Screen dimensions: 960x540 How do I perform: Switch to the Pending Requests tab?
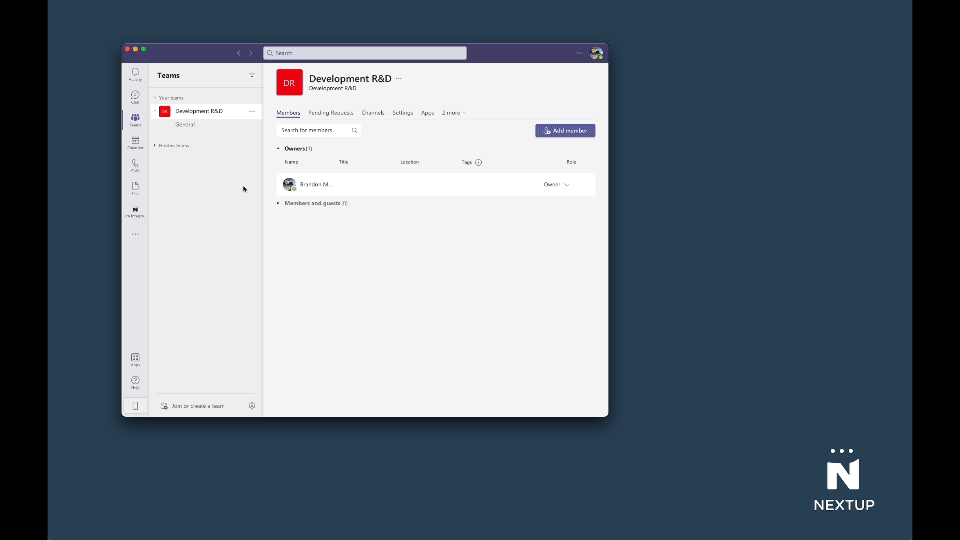point(331,113)
